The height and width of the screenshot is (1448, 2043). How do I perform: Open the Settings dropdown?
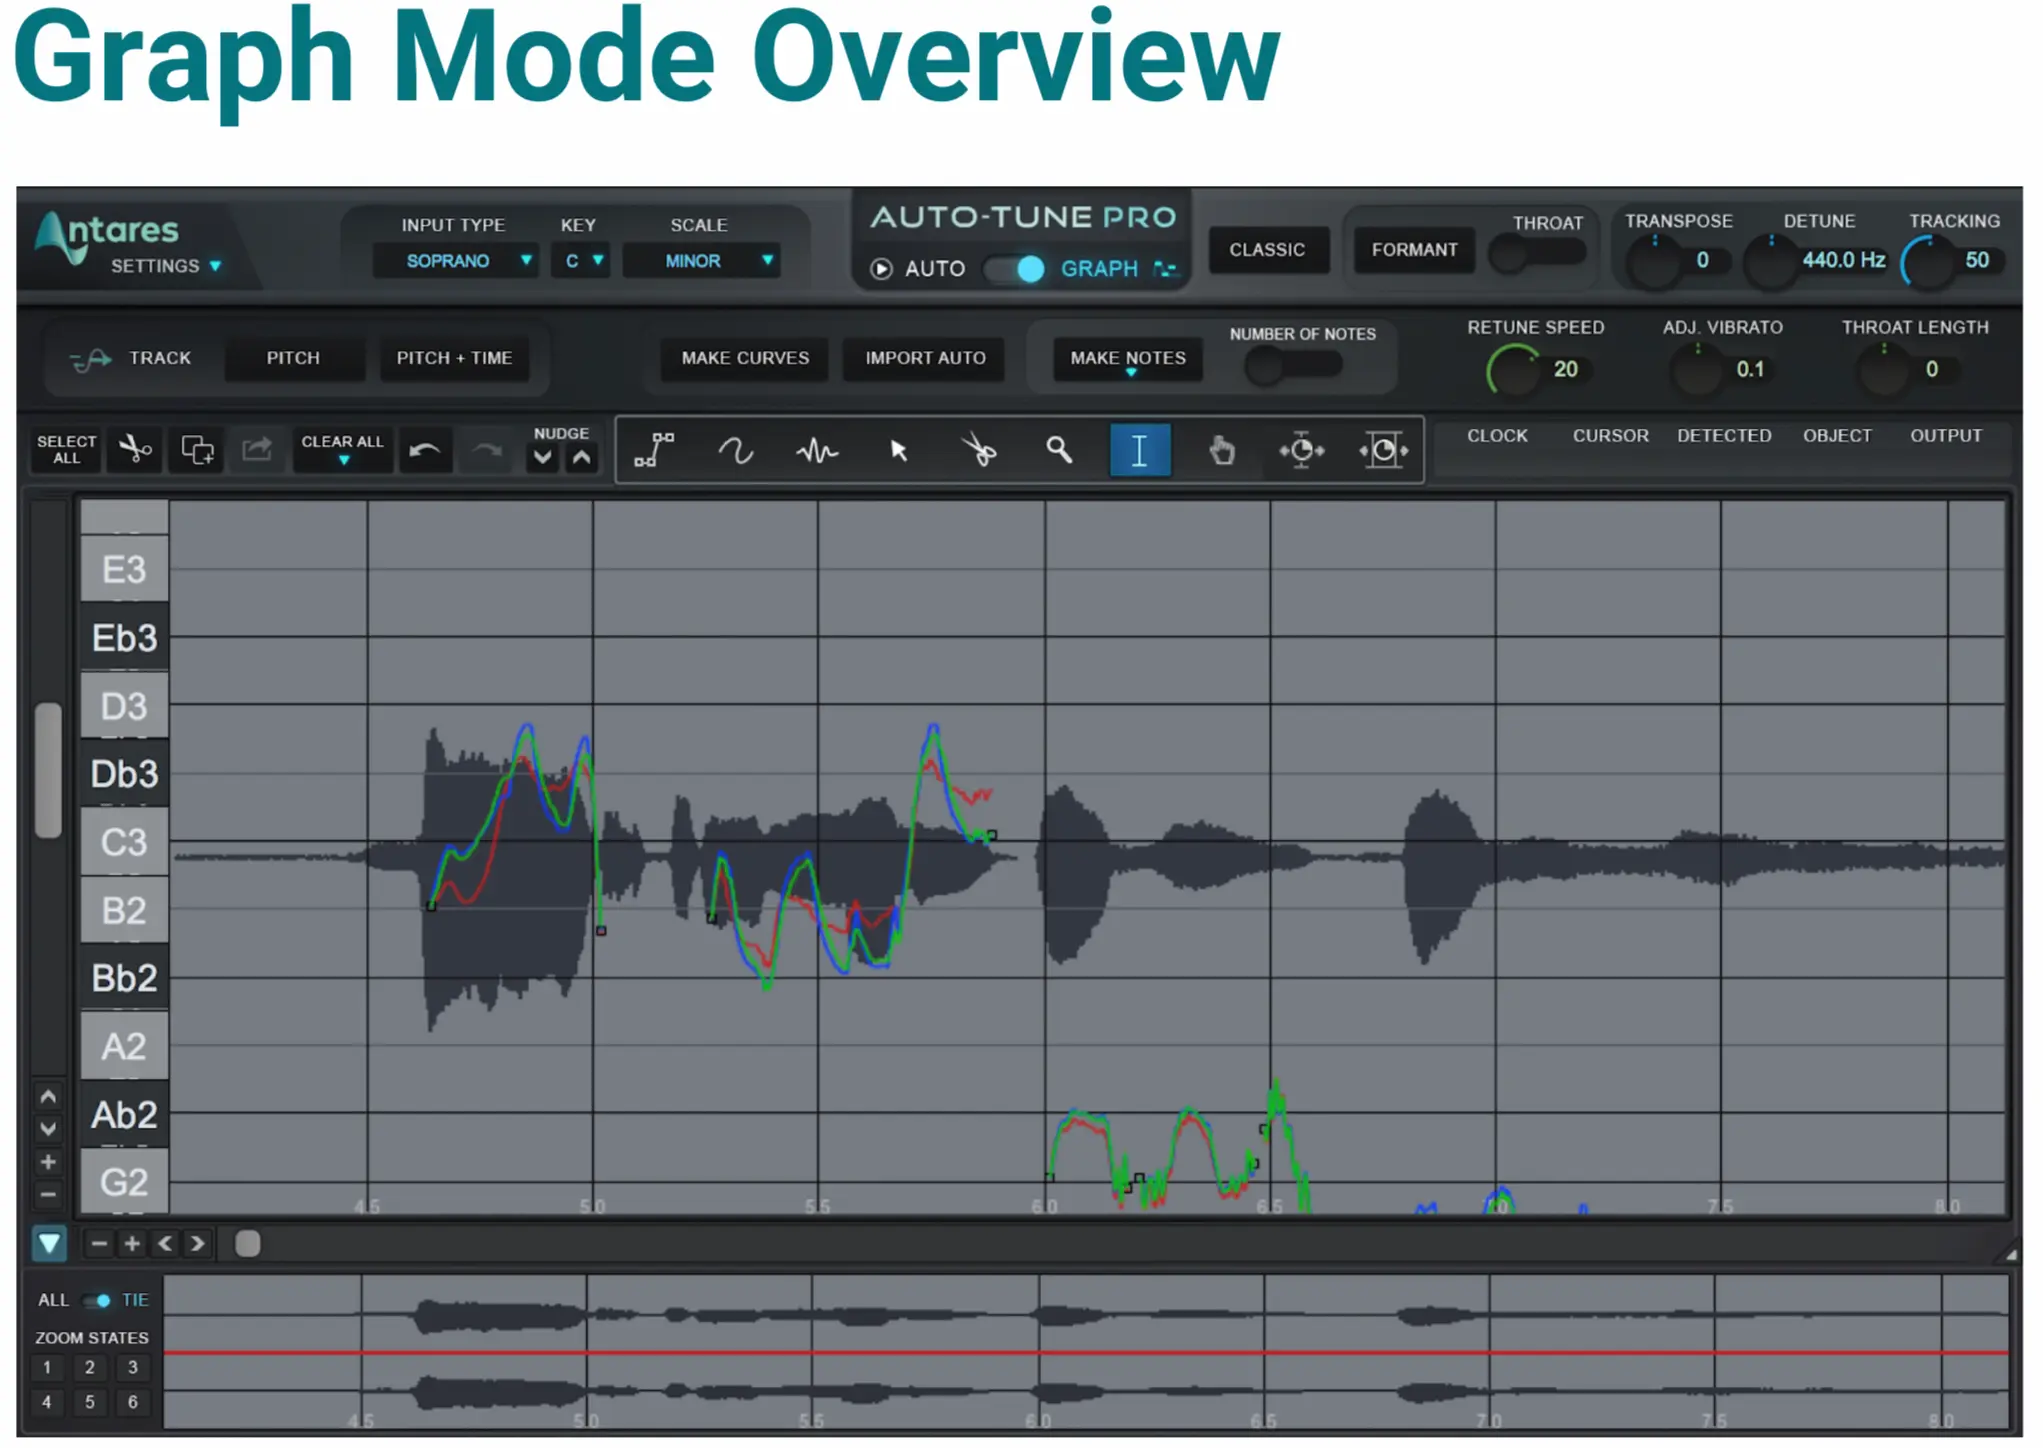coord(166,267)
